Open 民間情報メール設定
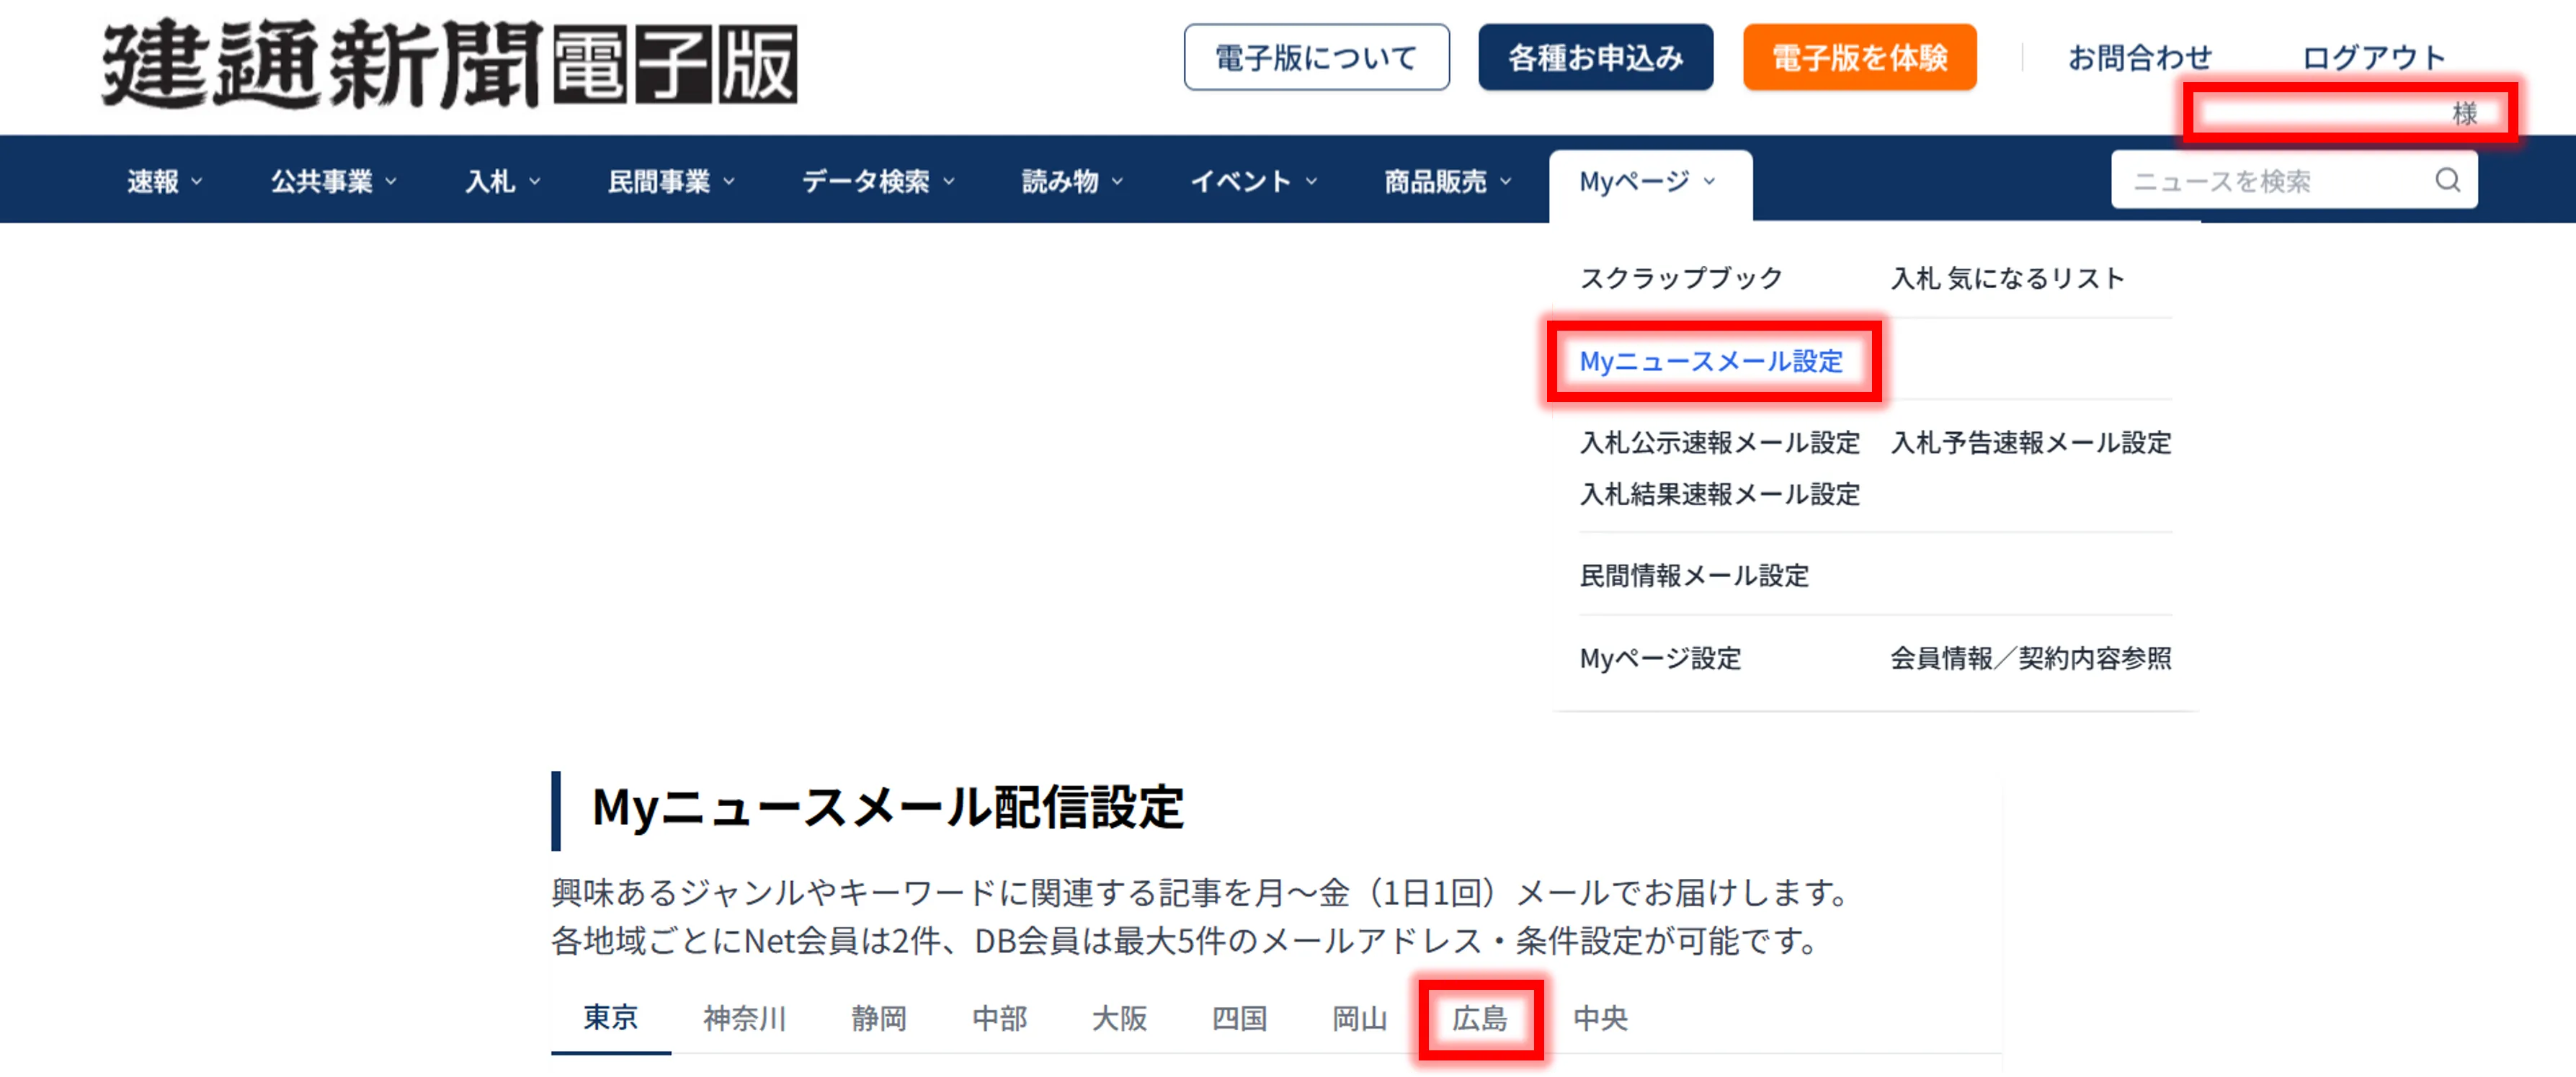The height and width of the screenshot is (1077, 2576). 1694,575
